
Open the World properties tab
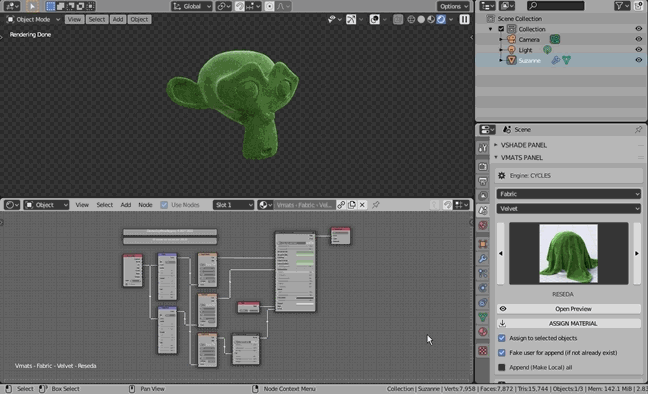(x=483, y=225)
